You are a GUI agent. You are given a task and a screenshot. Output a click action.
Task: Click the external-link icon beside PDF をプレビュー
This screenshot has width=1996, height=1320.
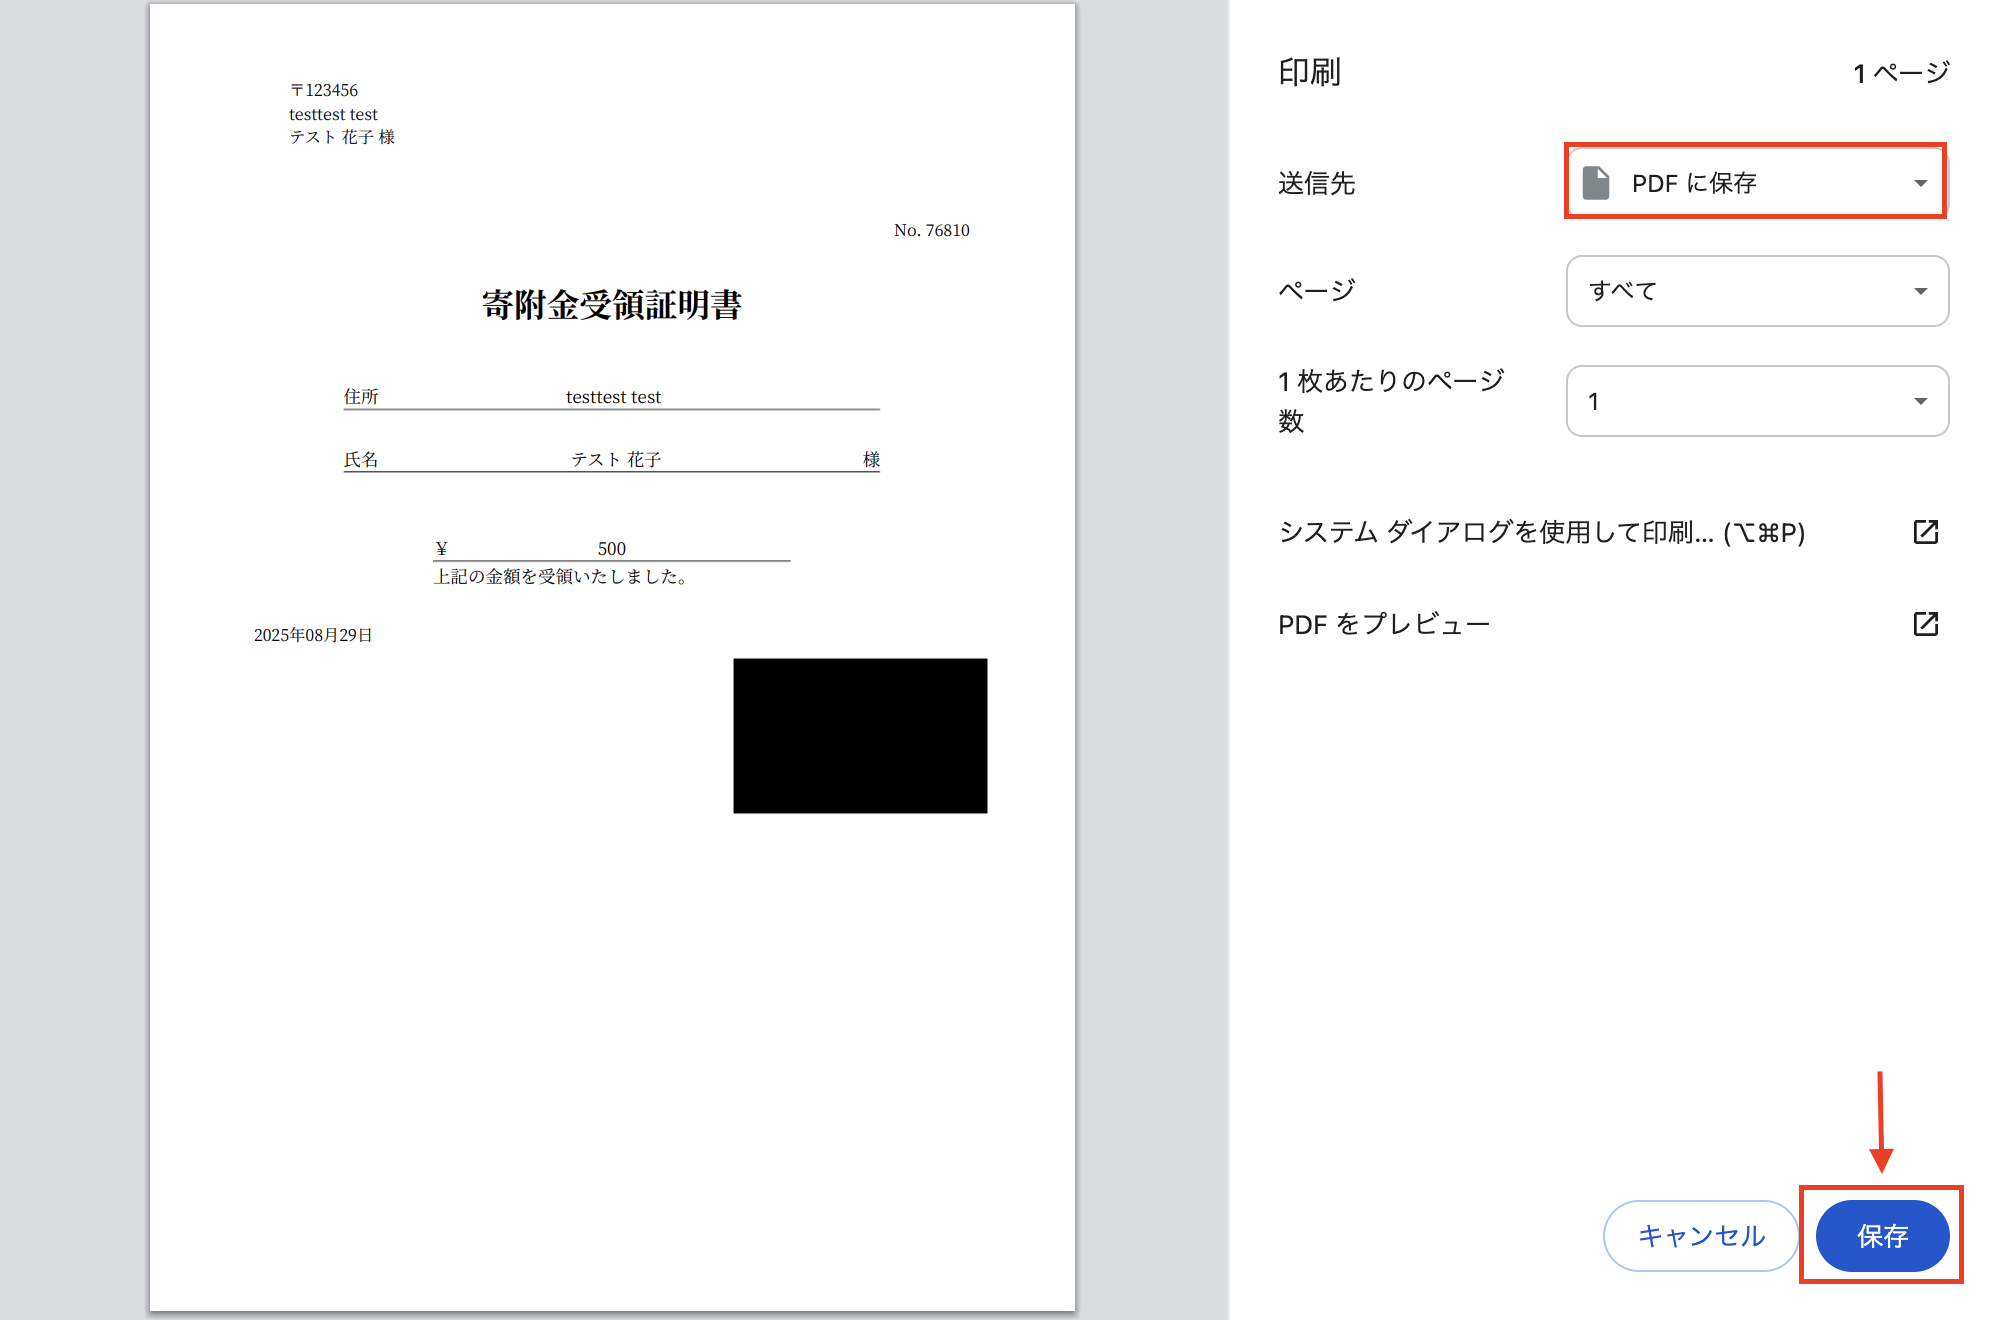click(x=1926, y=623)
